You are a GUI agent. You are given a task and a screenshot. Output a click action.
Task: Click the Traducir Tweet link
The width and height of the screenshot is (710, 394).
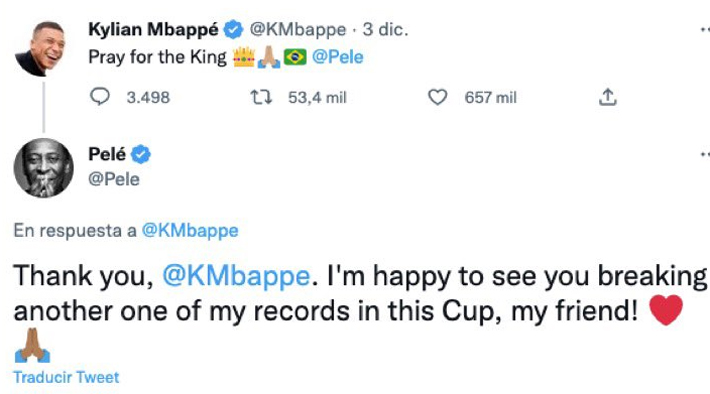[66, 377]
